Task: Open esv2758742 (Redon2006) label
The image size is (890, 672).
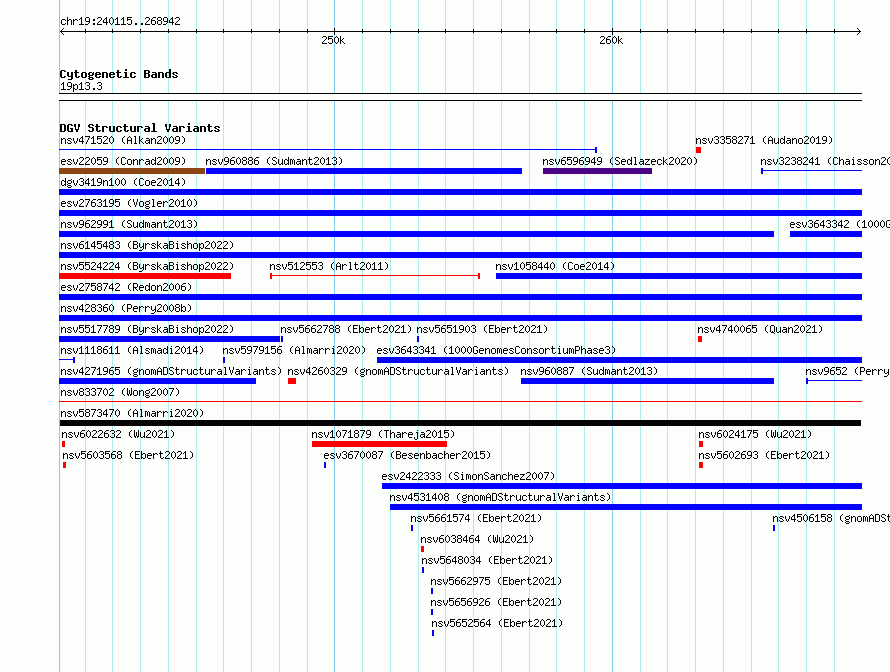Action: pos(126,287)
